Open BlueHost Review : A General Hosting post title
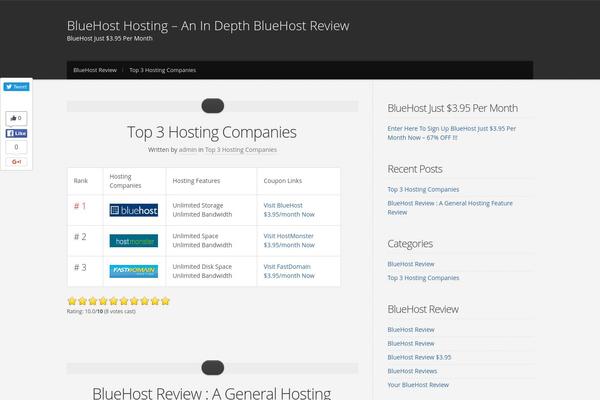Viewport: 600px width, 400px height. (212, 393)
